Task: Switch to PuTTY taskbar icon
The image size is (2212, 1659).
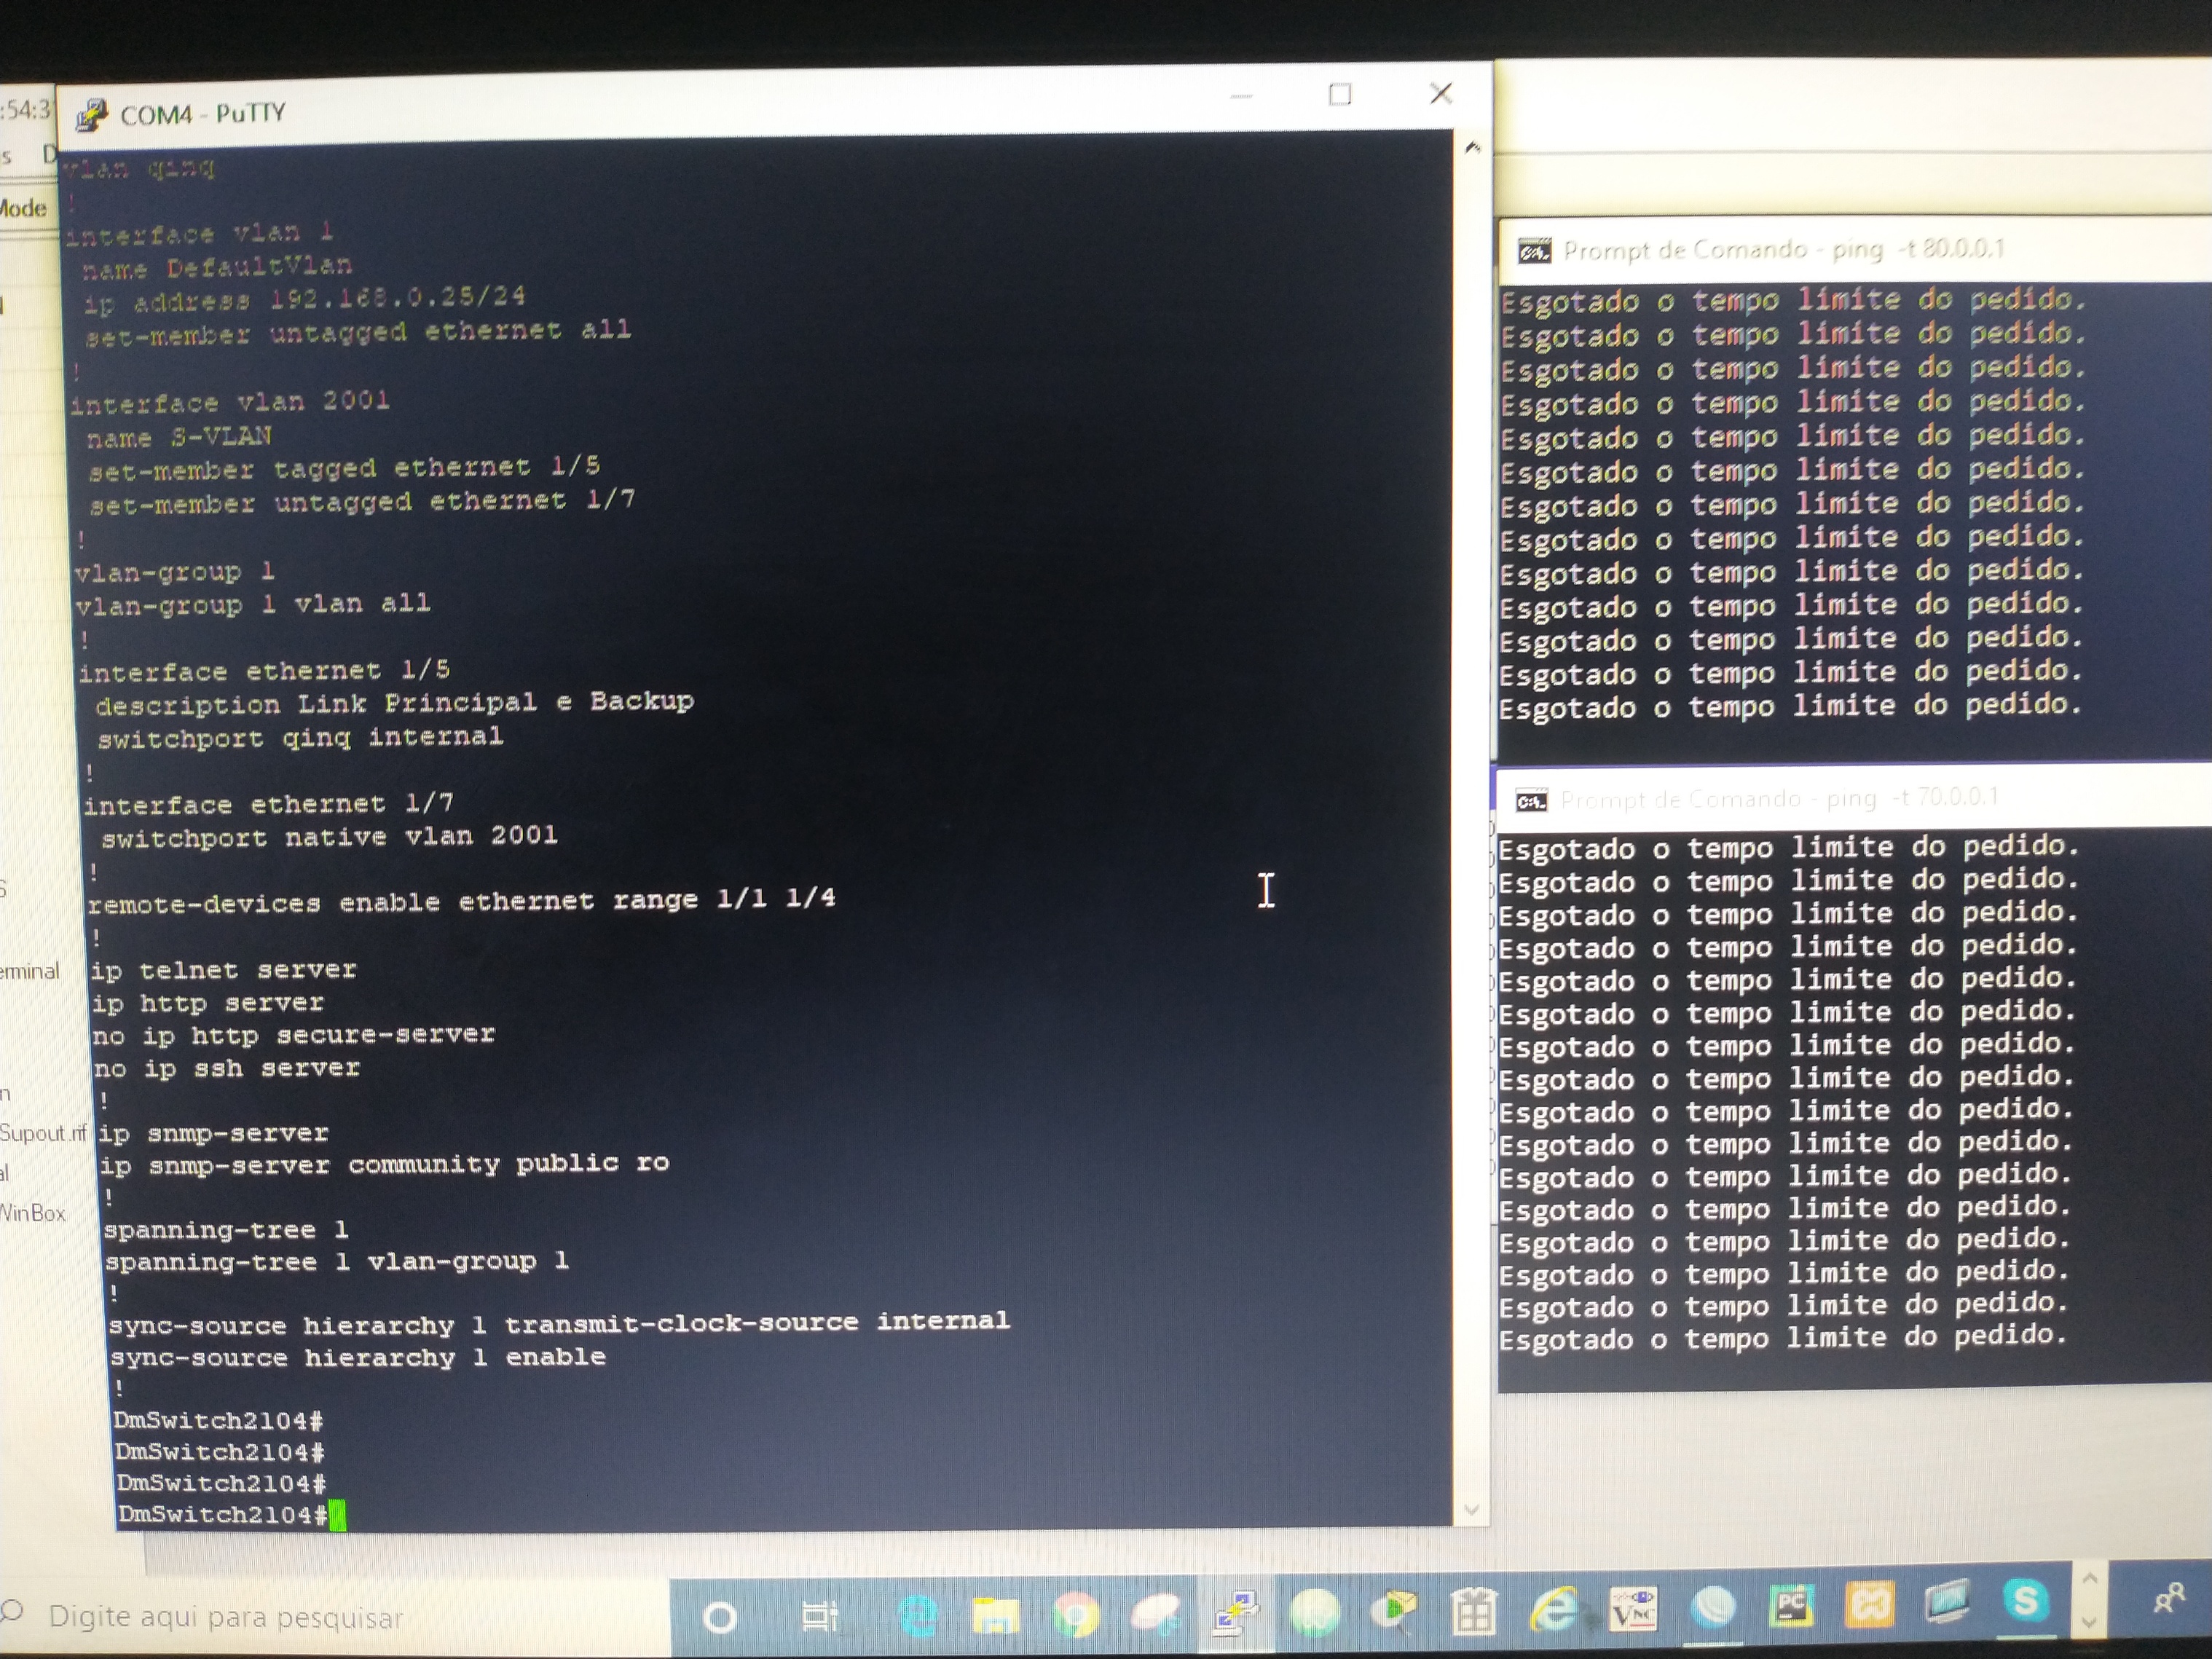Action: point(1236,1613)
